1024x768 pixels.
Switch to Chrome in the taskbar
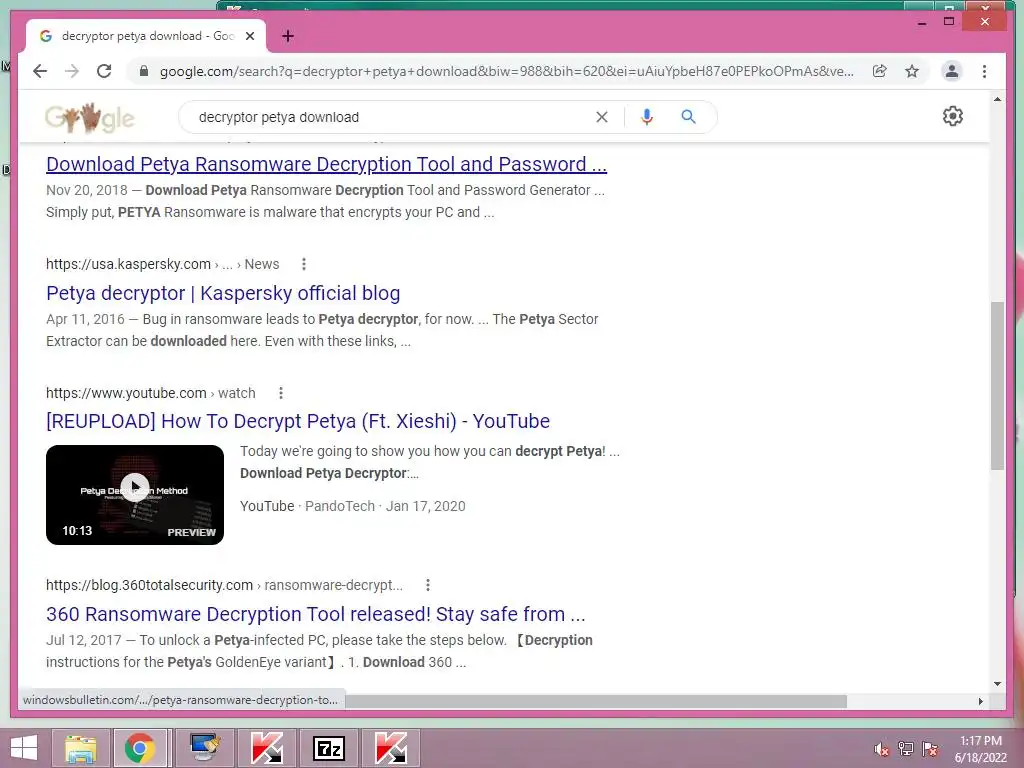tap(139, 748)
